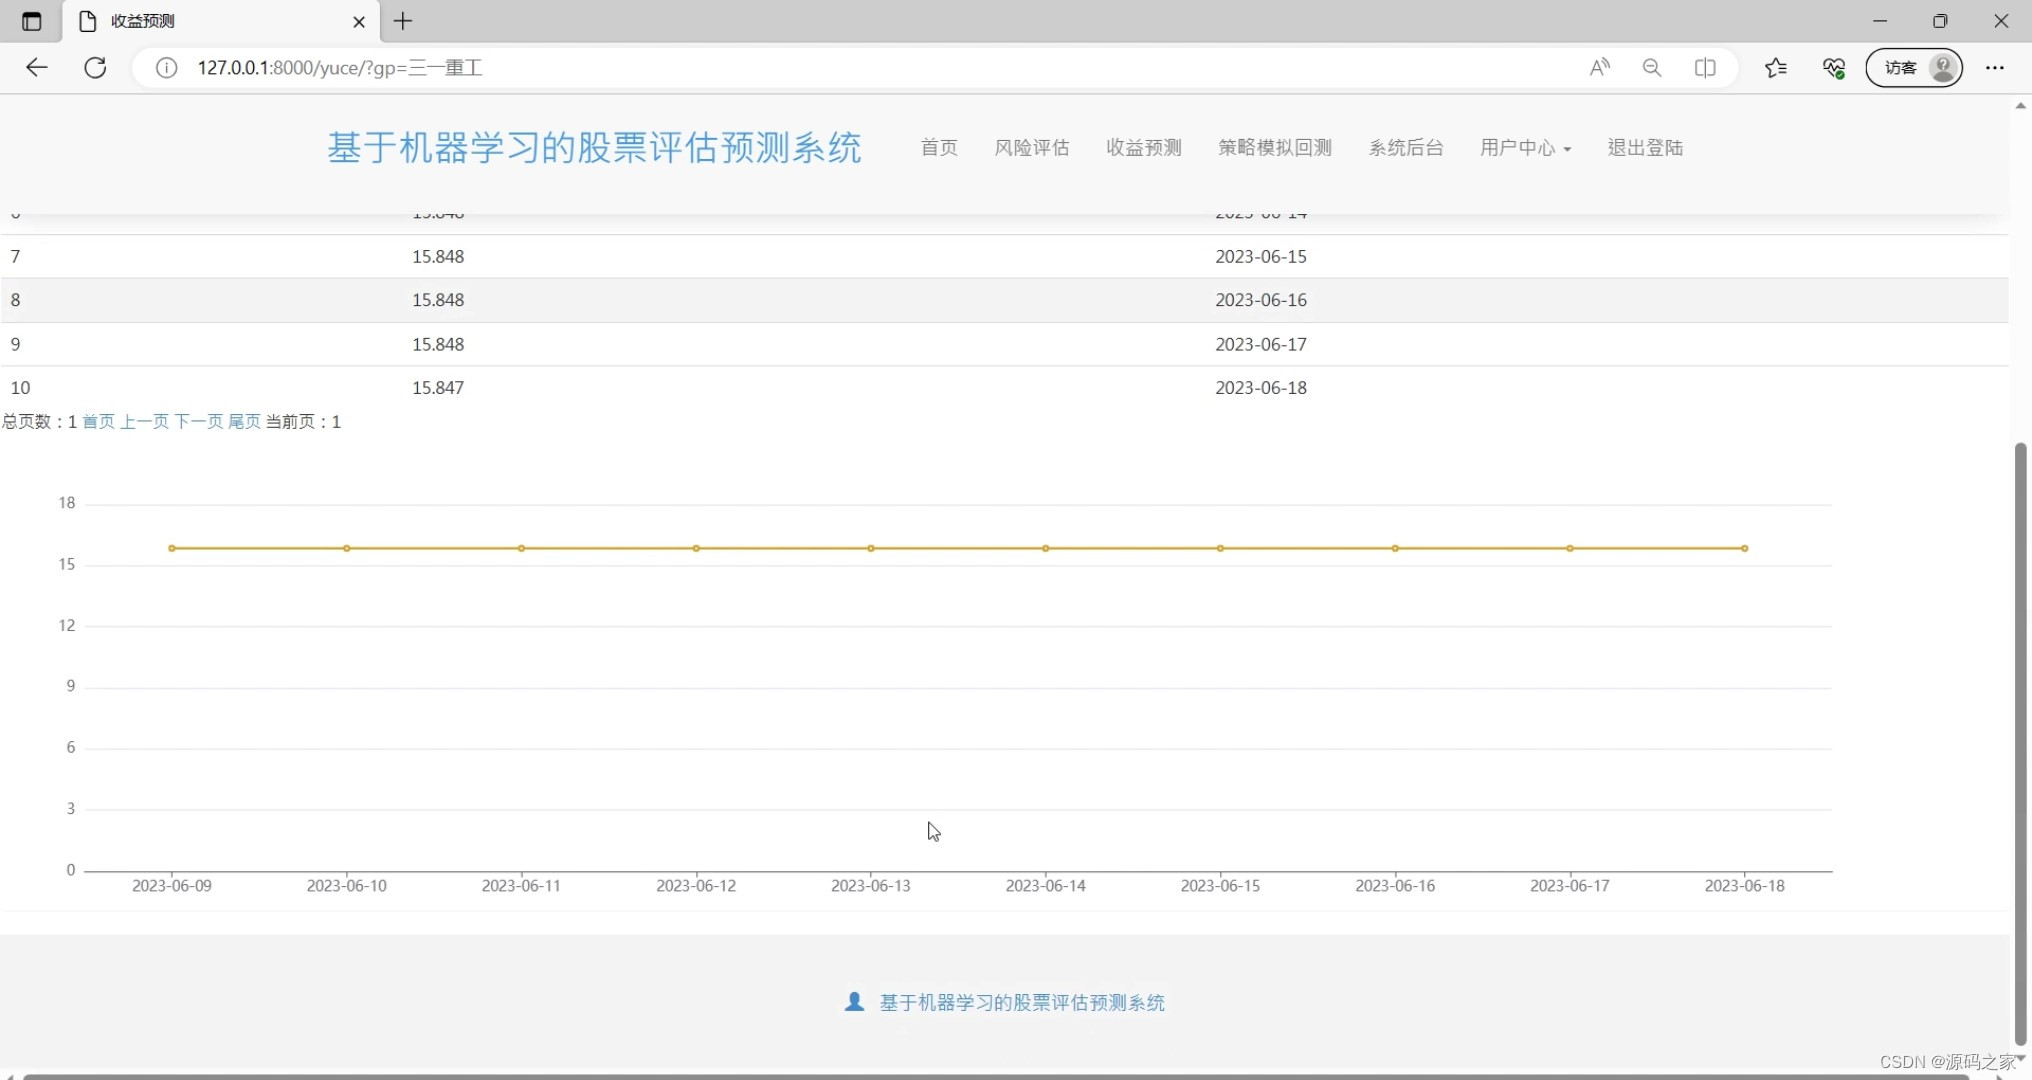Select the 15.848 value in row 9

pyautogui.click(x=438, y=344)
